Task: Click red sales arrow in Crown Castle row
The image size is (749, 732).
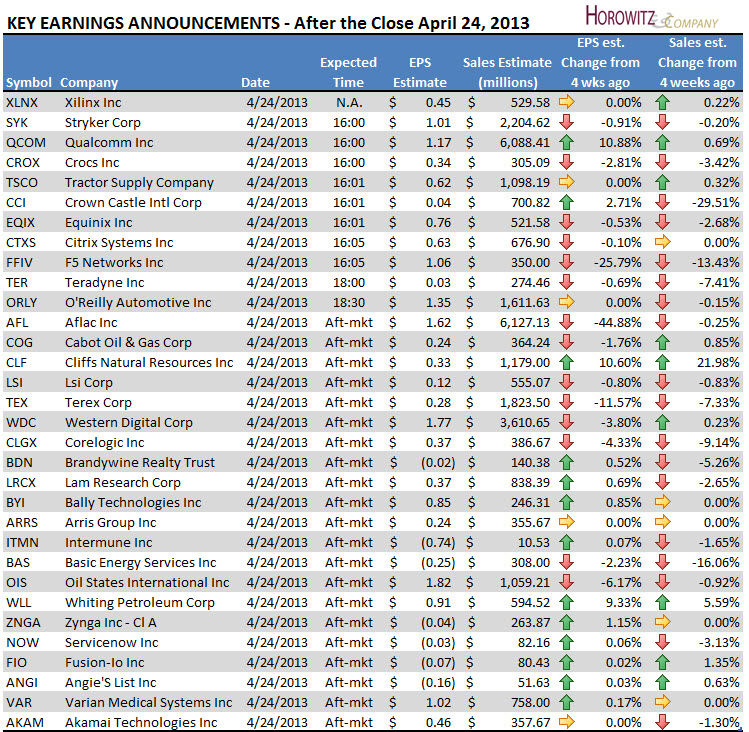Action: coord(663,203)
